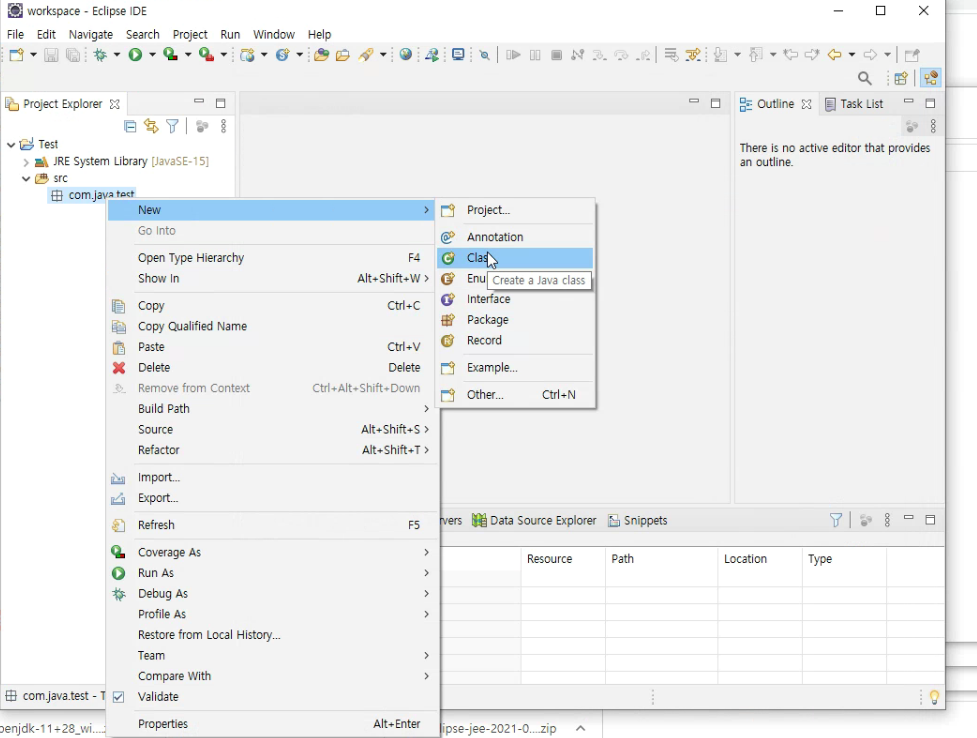Click the Search magnifier icon in toolbar
977x738 pixels.
pos(864,78)
